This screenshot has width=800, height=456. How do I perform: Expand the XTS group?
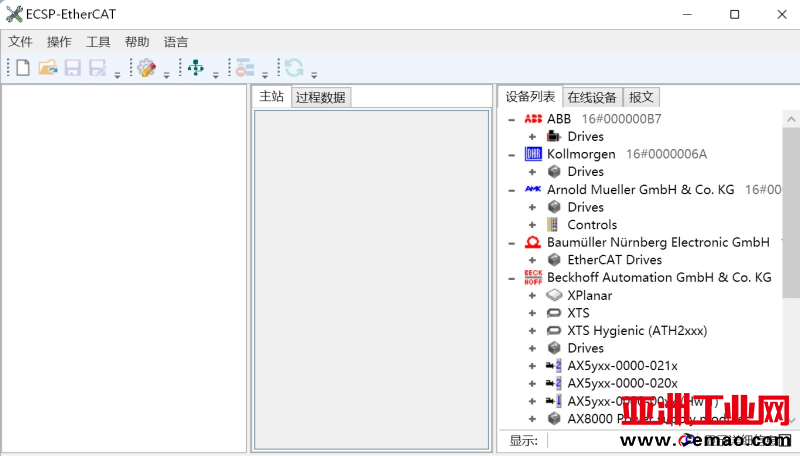click(532, 313)
